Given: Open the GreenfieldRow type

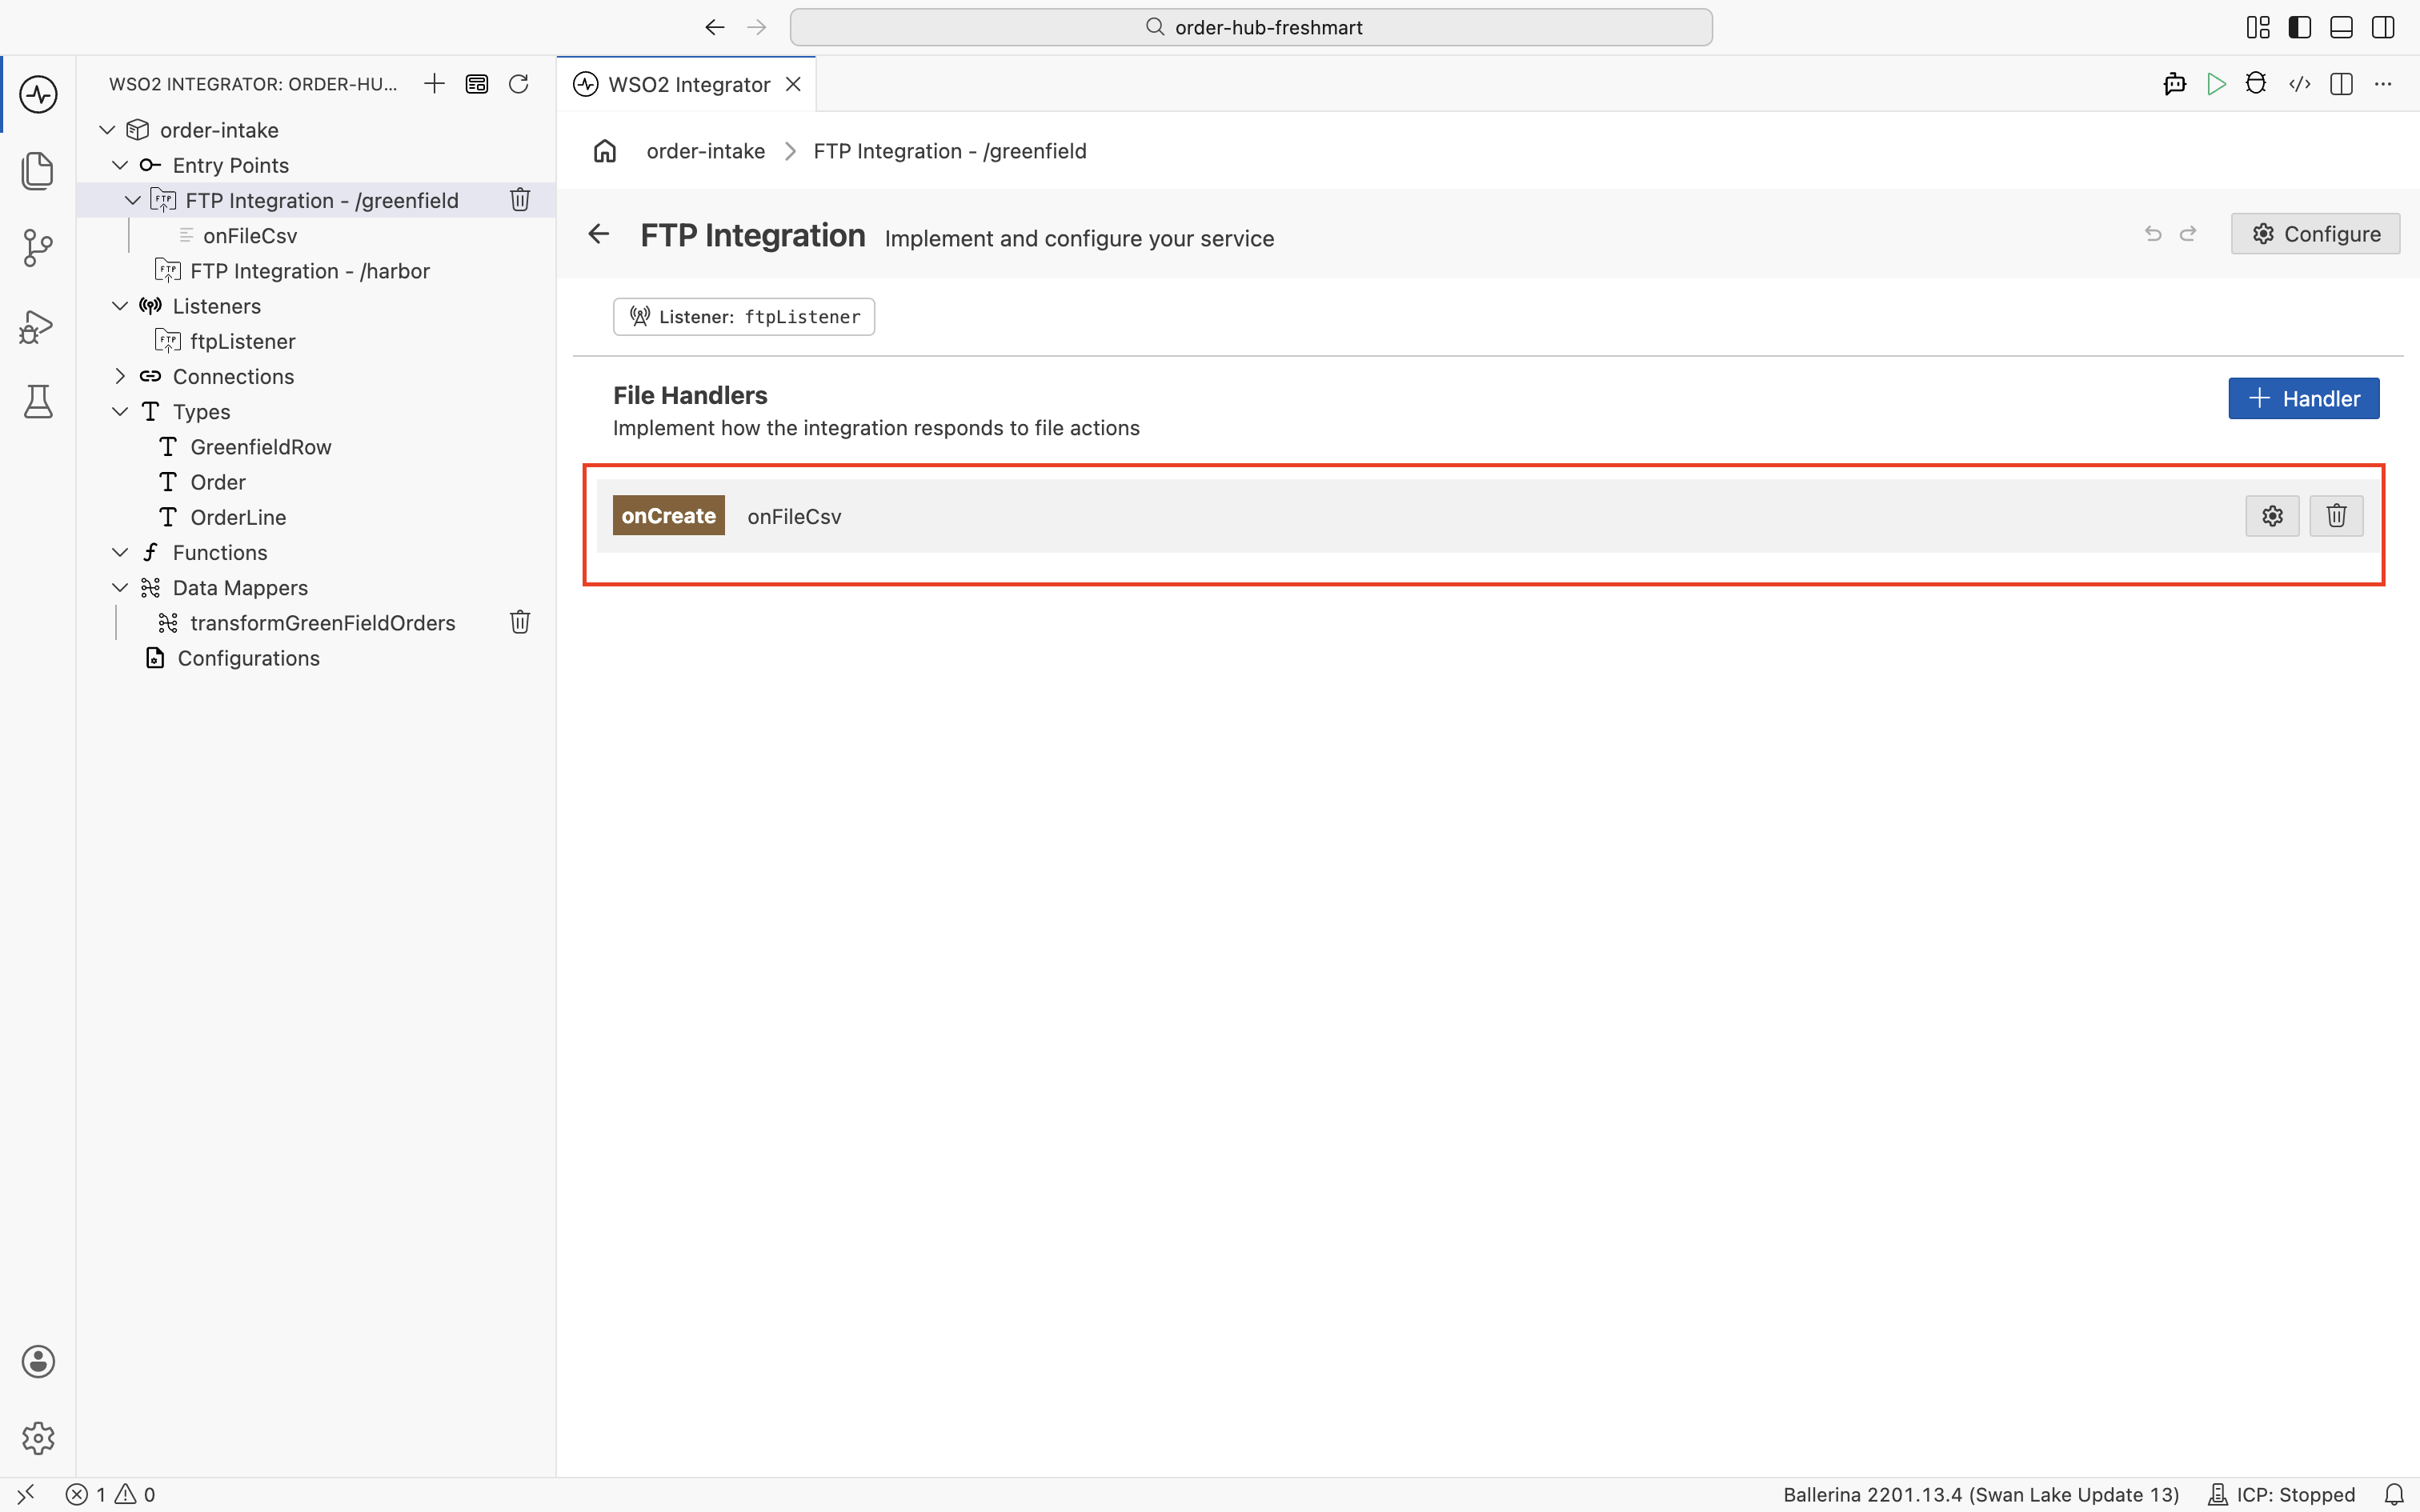Looking at the screenshot, I should click(x=261, y=447).
